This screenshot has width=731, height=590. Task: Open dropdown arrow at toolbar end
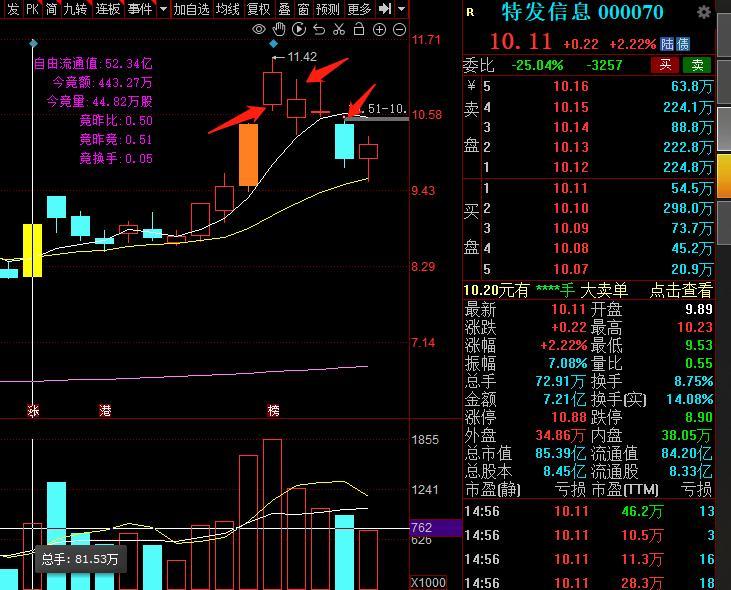401,8
